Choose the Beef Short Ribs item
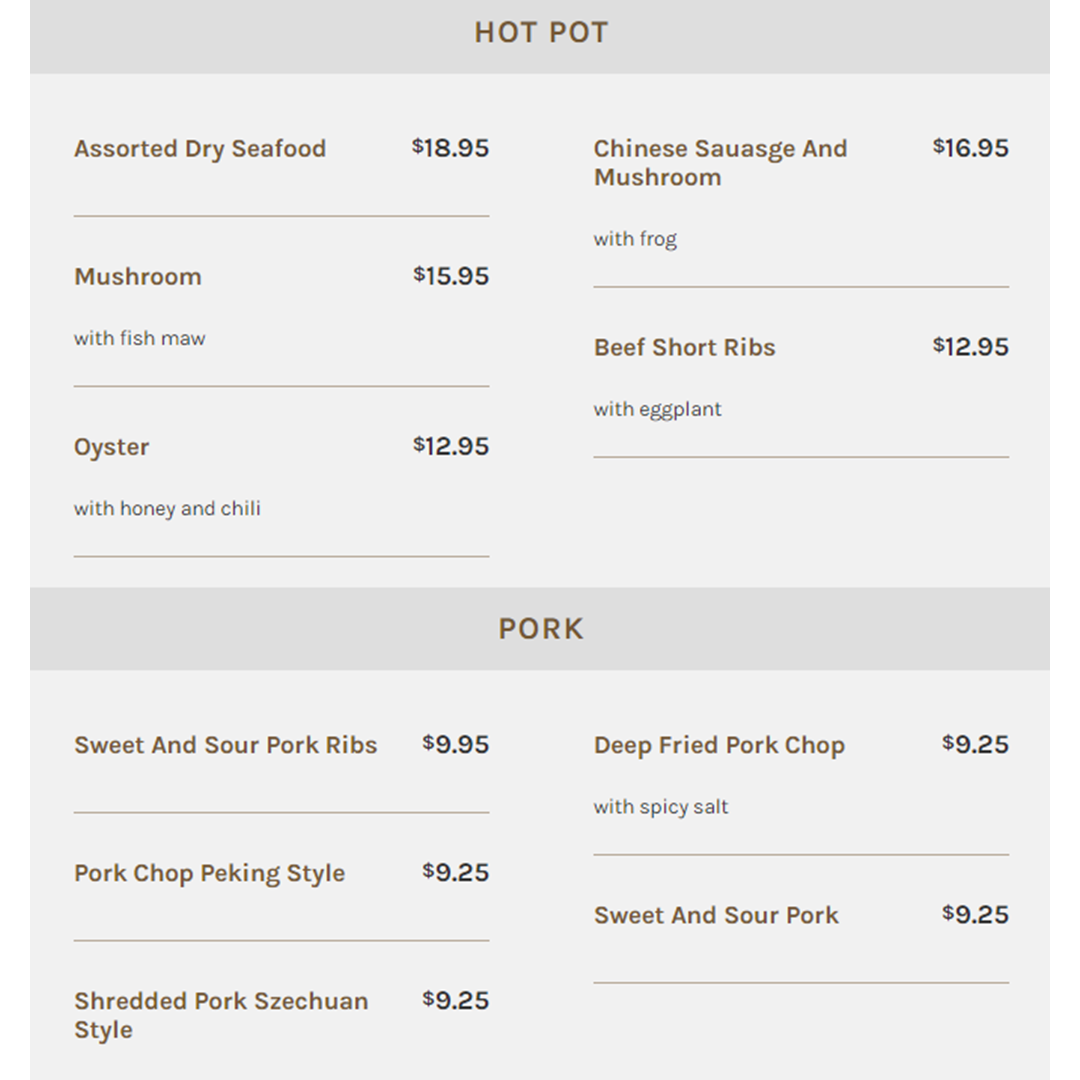 click(685, 347)
